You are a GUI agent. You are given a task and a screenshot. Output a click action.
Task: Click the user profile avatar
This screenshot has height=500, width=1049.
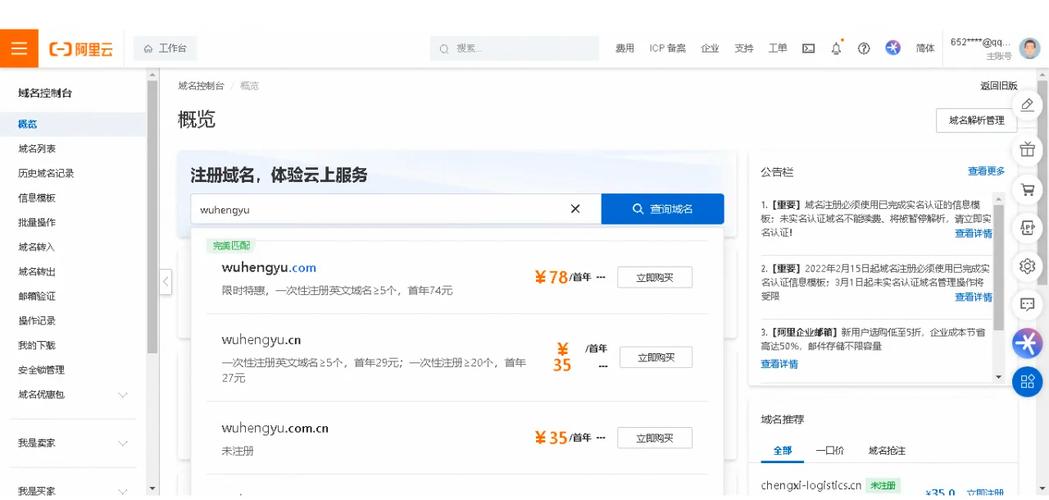coord(1029,48)
